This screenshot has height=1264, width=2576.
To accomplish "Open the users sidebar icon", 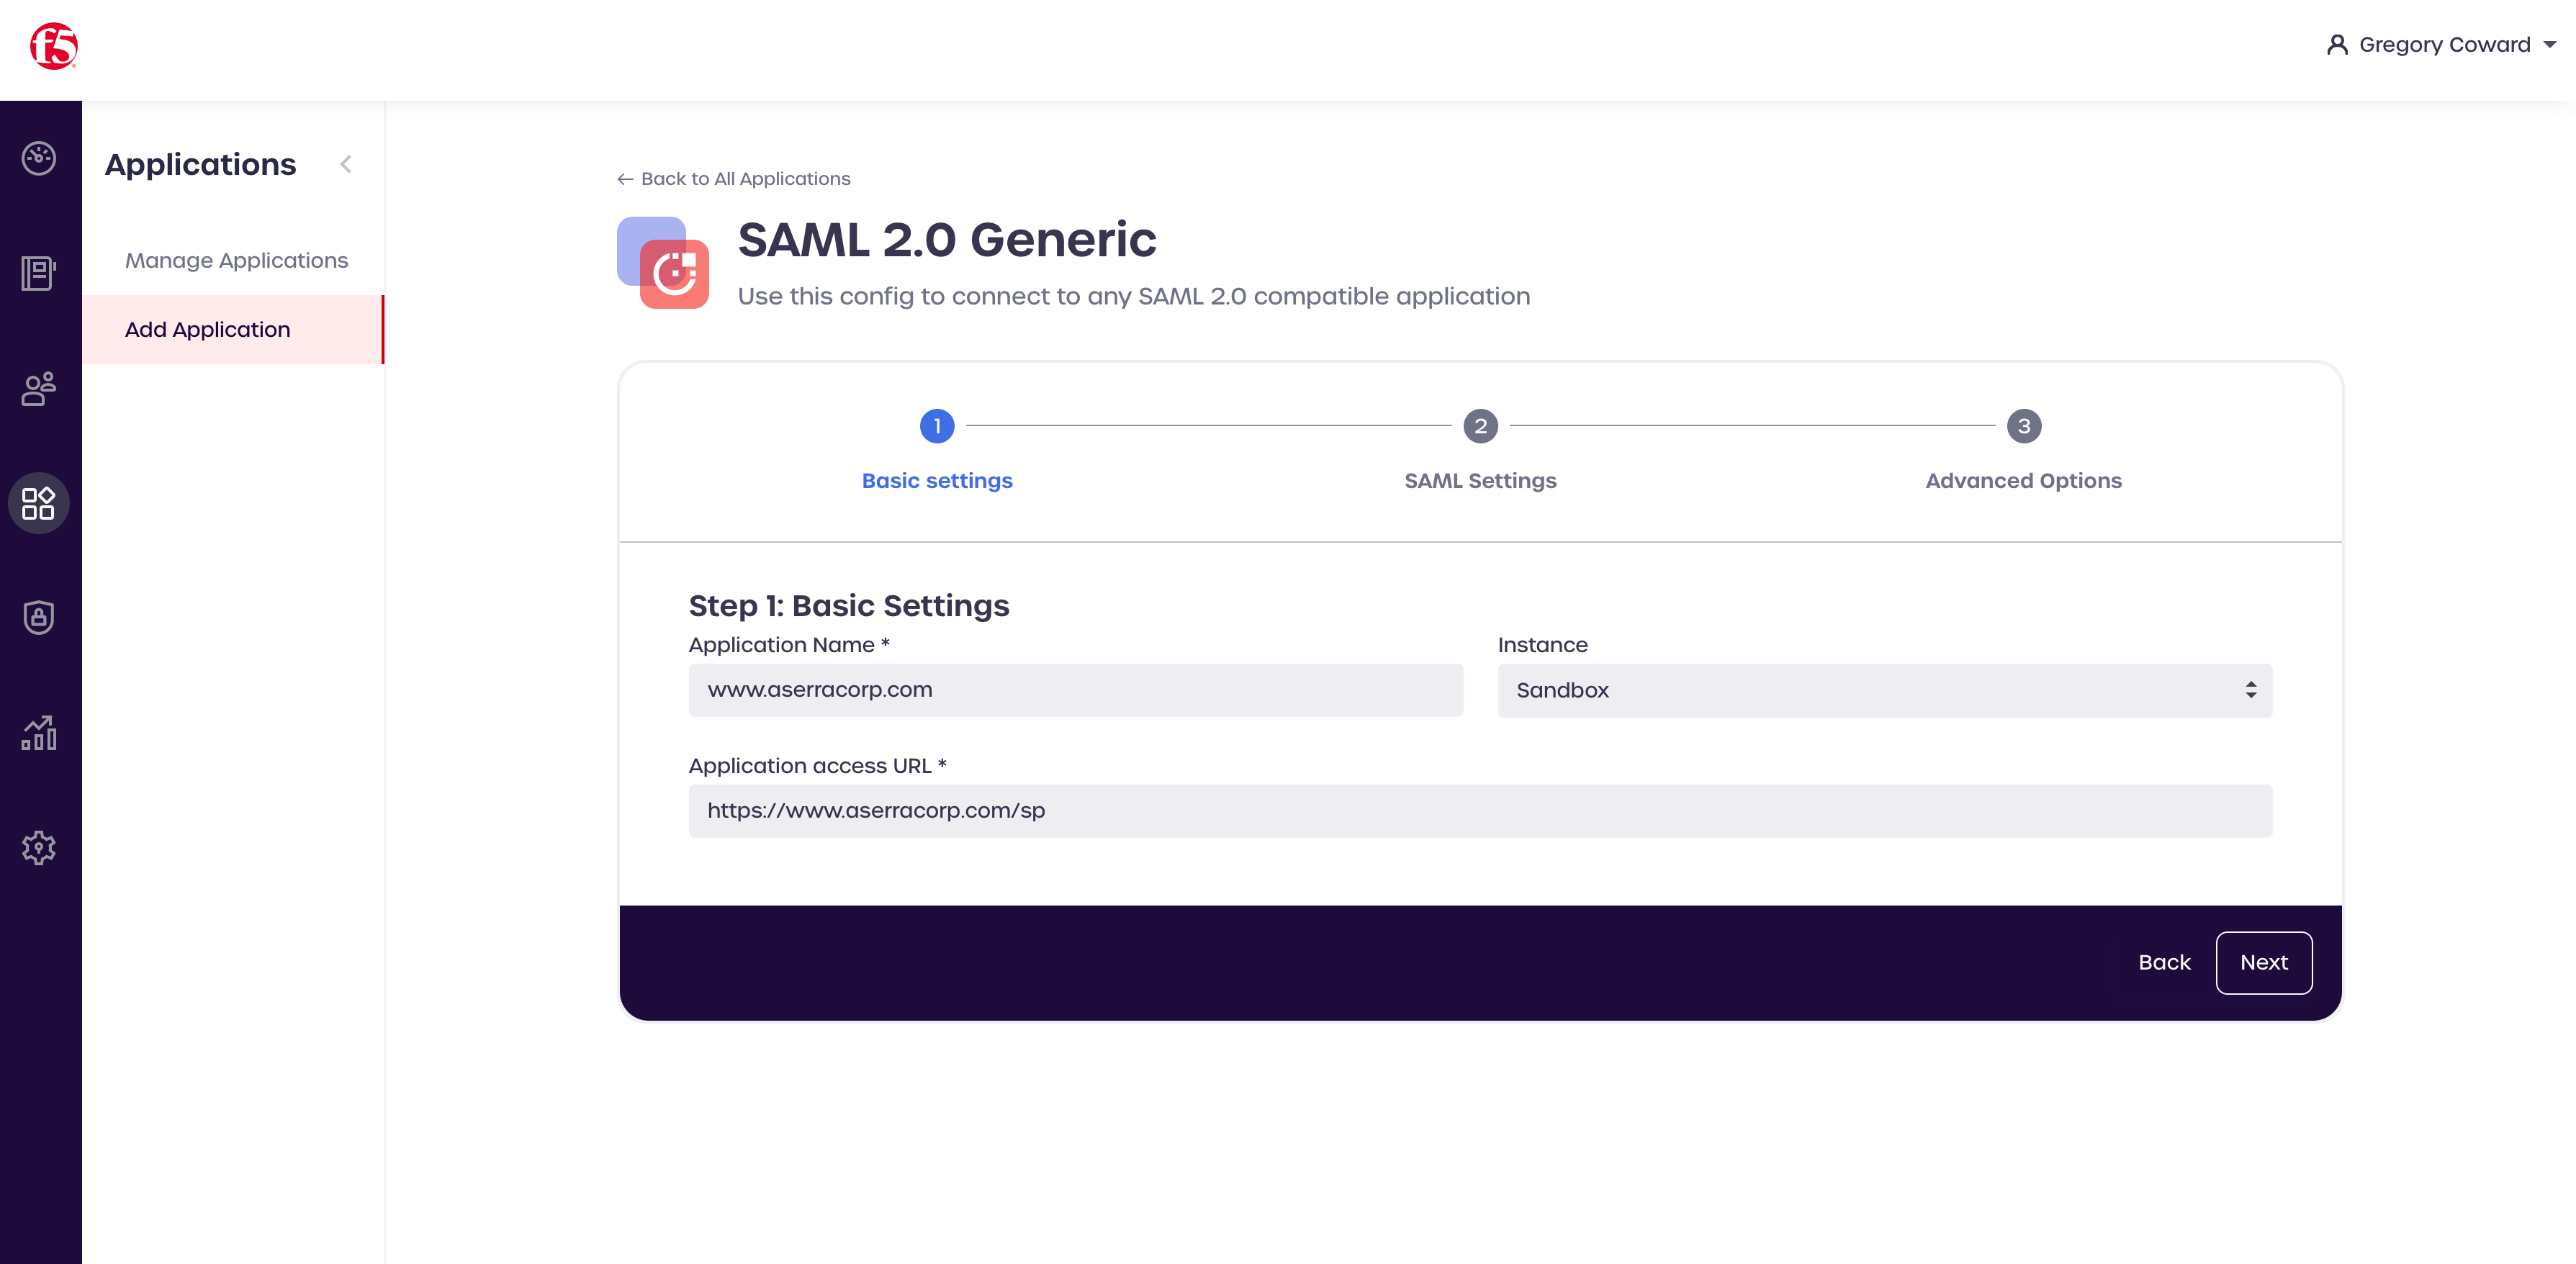I will point(39,388).
